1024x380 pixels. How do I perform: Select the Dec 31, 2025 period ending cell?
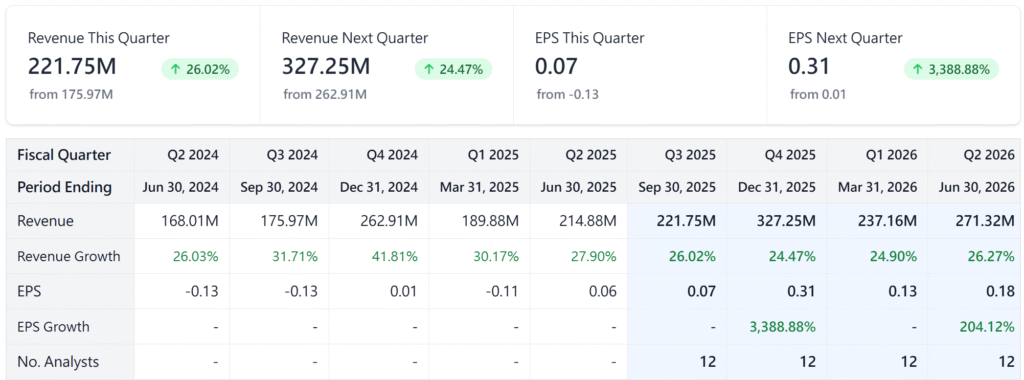tap(777, 187)
